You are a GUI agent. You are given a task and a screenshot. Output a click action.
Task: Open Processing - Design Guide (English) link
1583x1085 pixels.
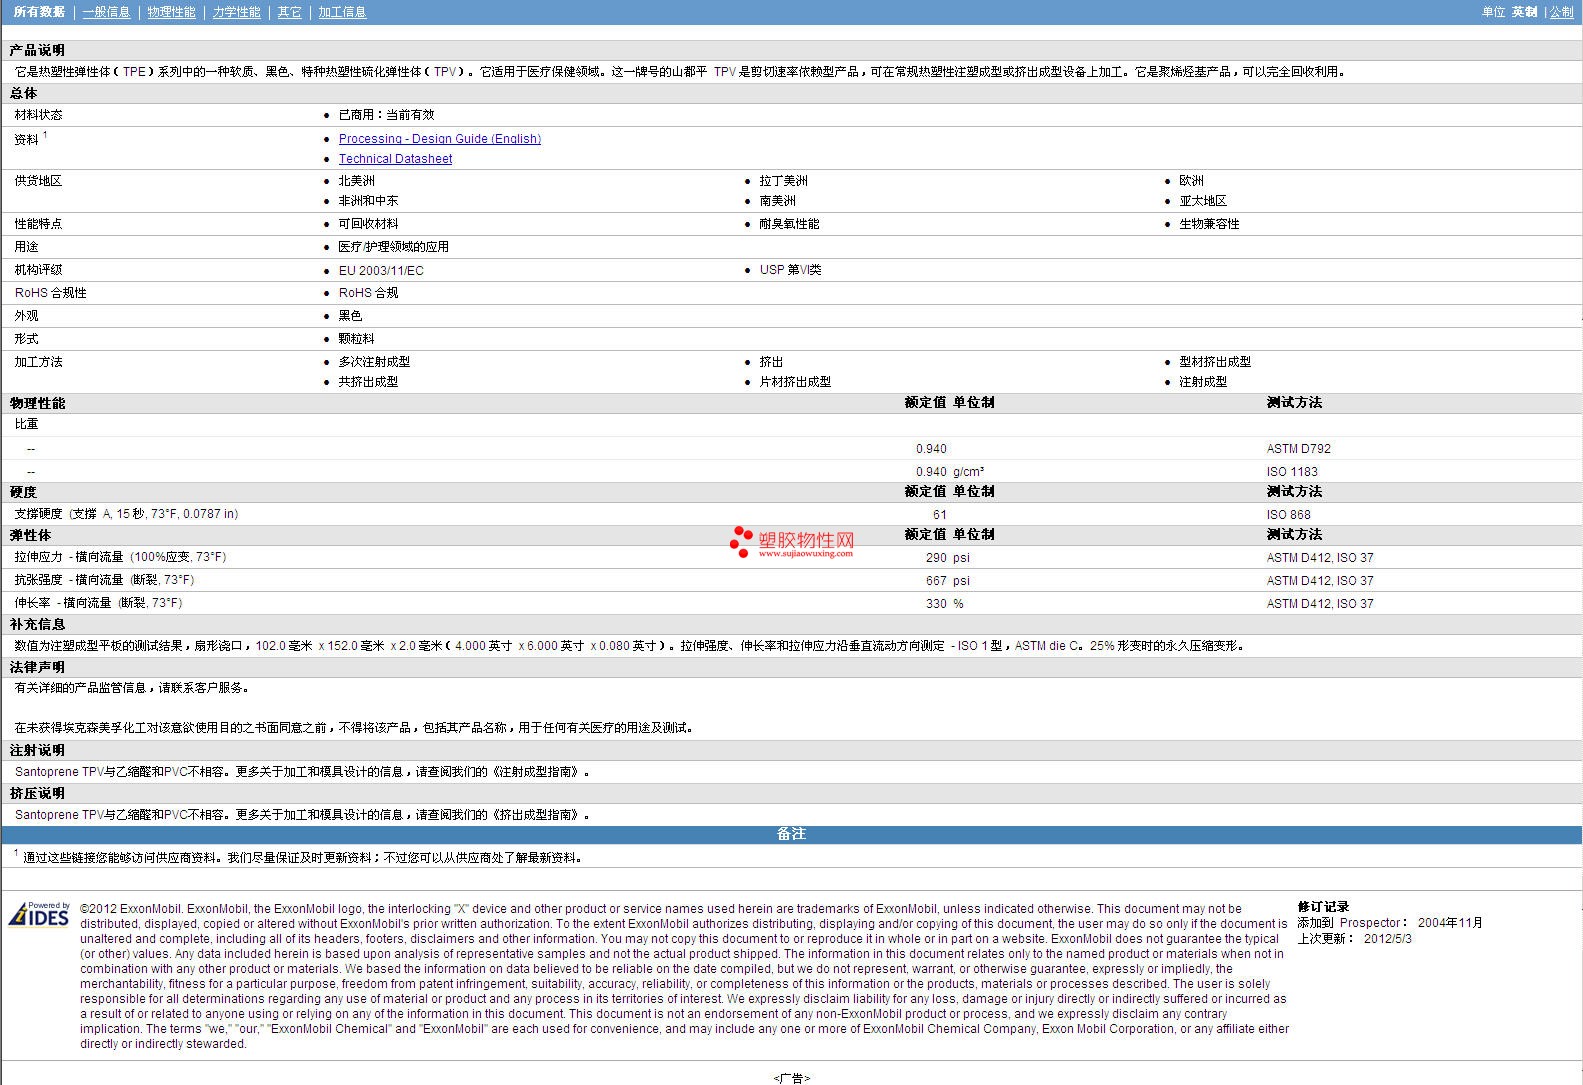(440, 139)
